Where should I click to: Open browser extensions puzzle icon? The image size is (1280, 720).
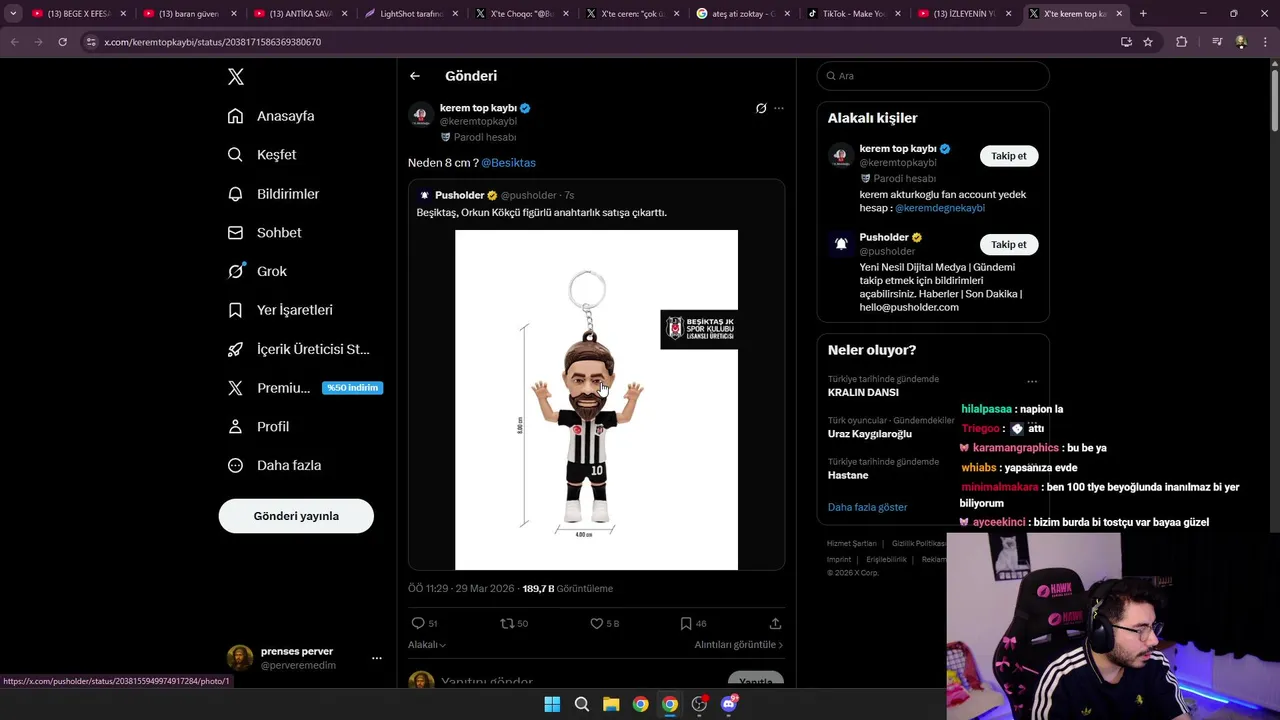(x=1181, y=42)
